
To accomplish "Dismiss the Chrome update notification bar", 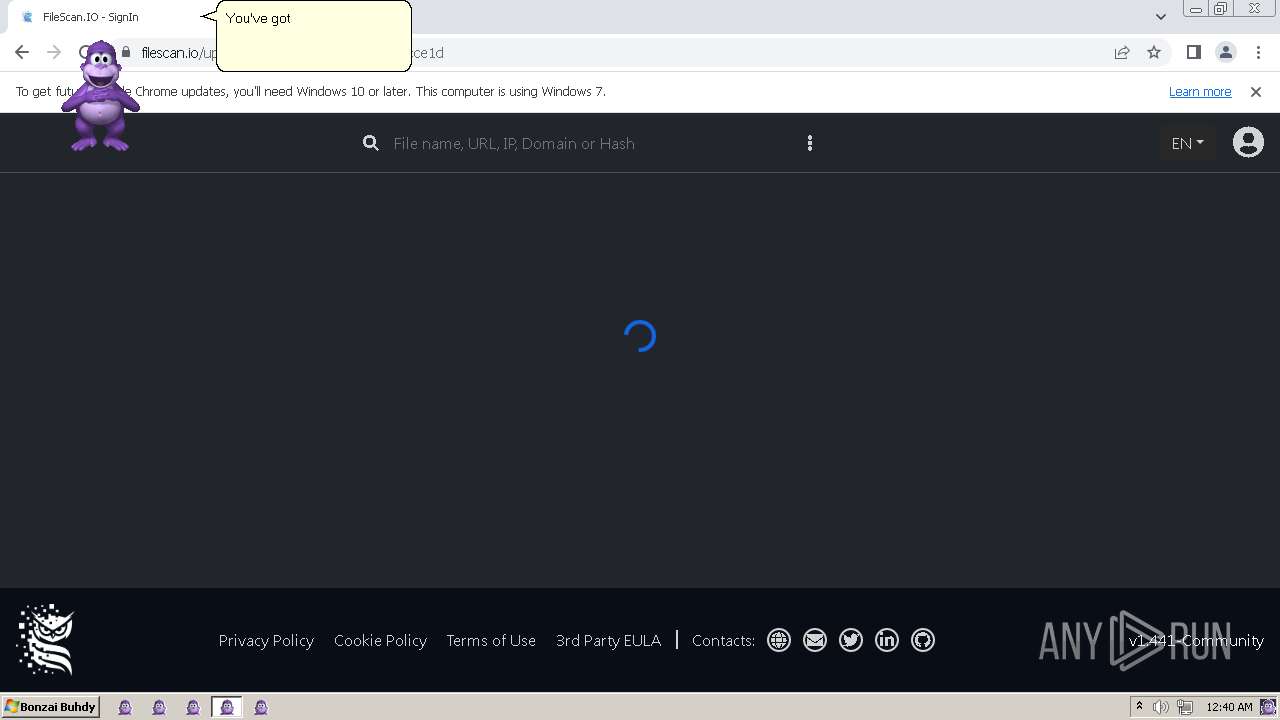I will click(1256, 91).
